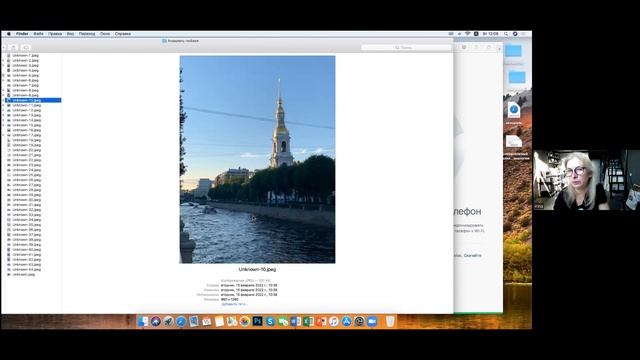Launch Skype from the Dock
The width and height of the screenshot is (640, 360).
tap(270, 322)
